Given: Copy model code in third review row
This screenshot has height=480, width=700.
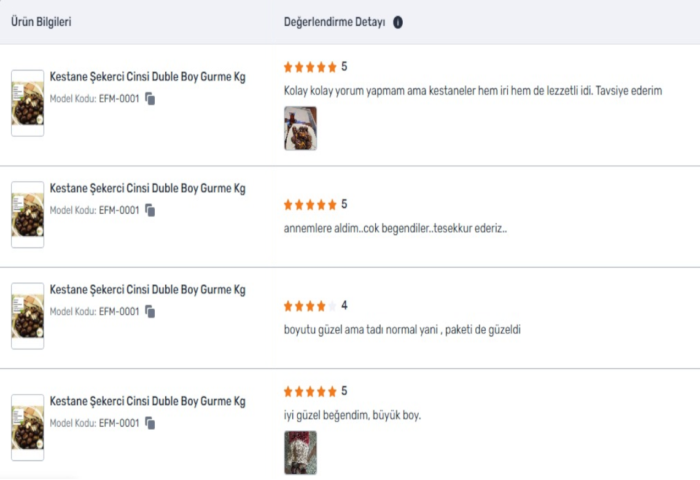Looking at the screenshot, I should pyautogui.click(x=150, y=312).
